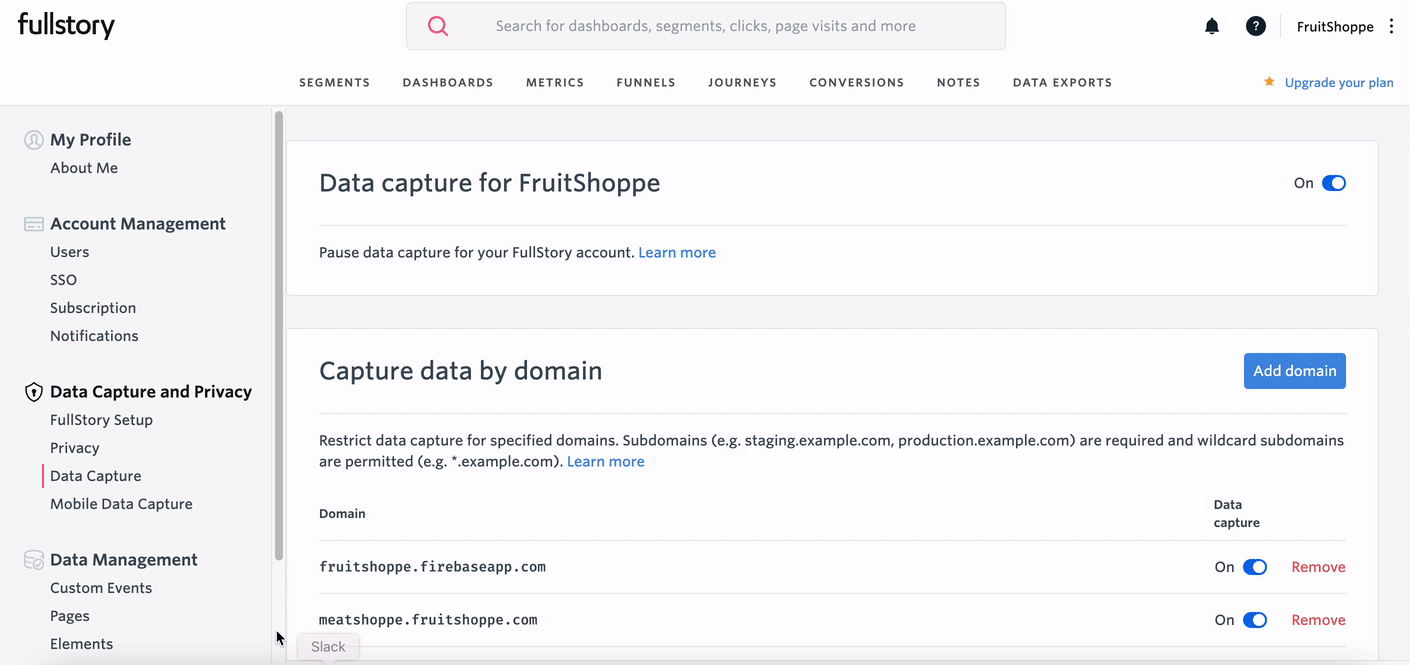Go to the Metrics tab

click(555, 83)
